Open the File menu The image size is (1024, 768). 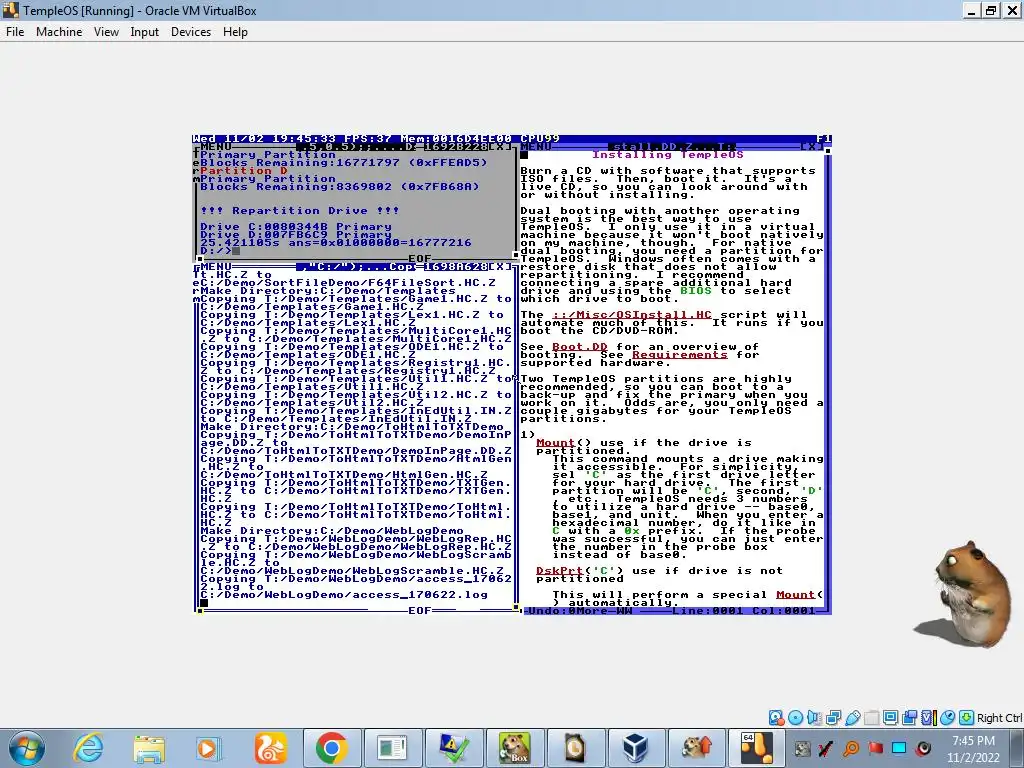point(15,32)
